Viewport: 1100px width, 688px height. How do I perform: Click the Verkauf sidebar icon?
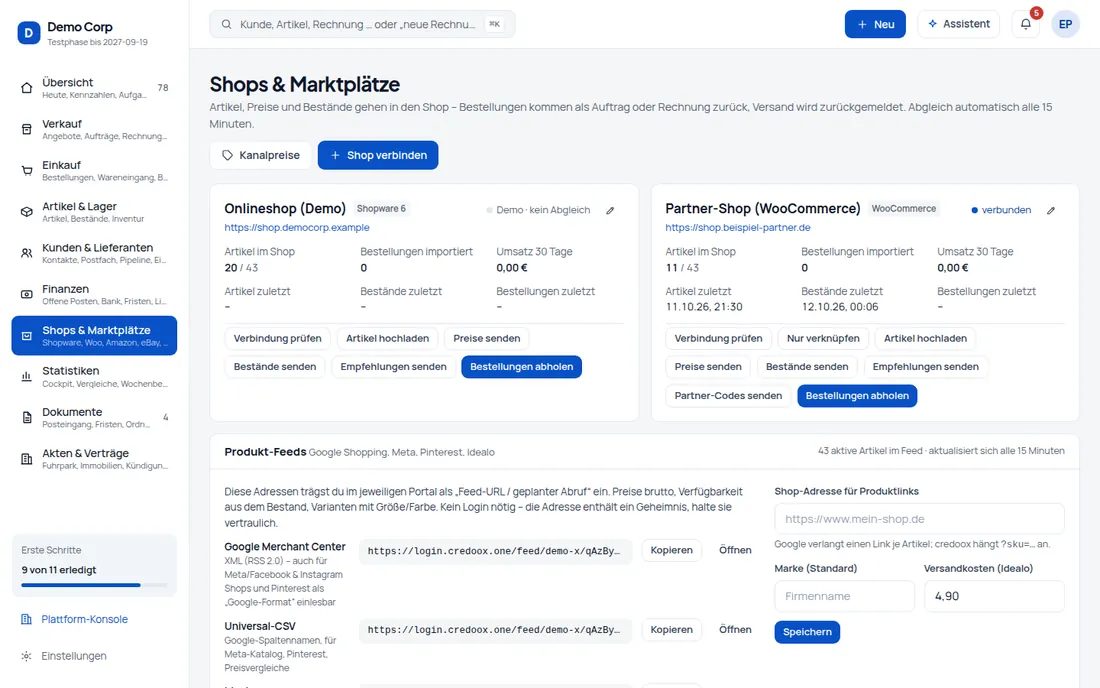click(27, 129)
